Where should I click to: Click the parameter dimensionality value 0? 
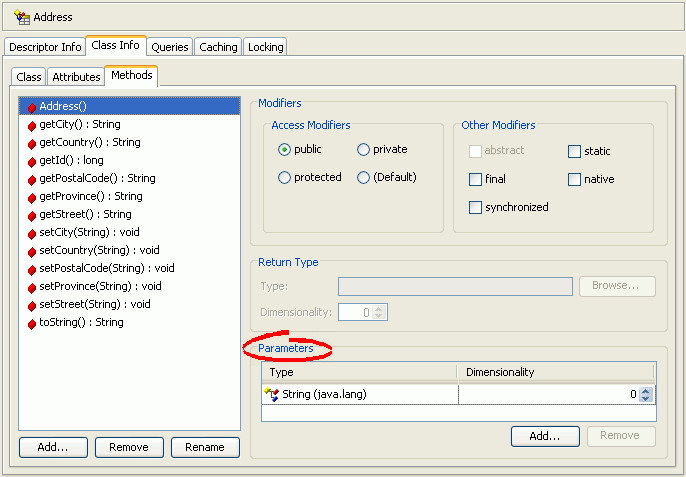pos(633,394)
